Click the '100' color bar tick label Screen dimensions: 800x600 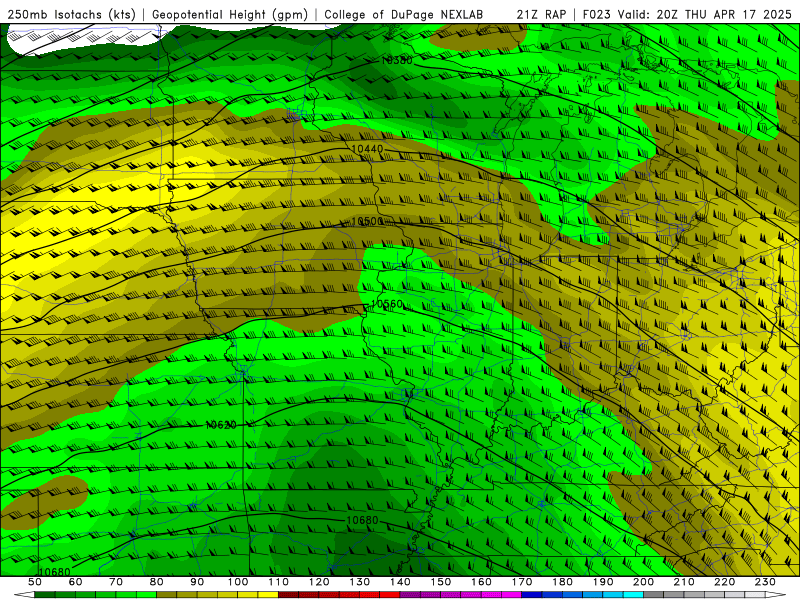coord(238,582)
